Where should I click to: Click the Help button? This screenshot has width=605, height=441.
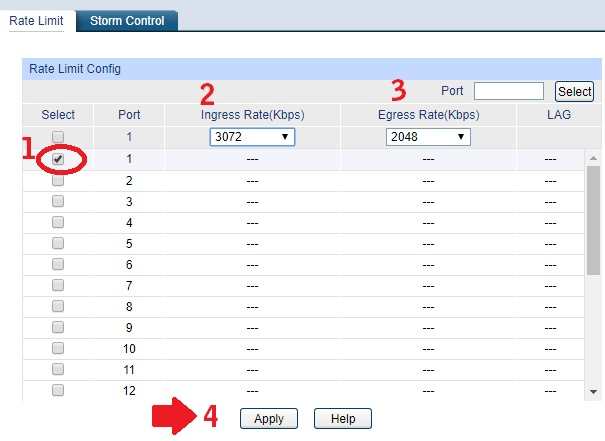pos(343,419)
